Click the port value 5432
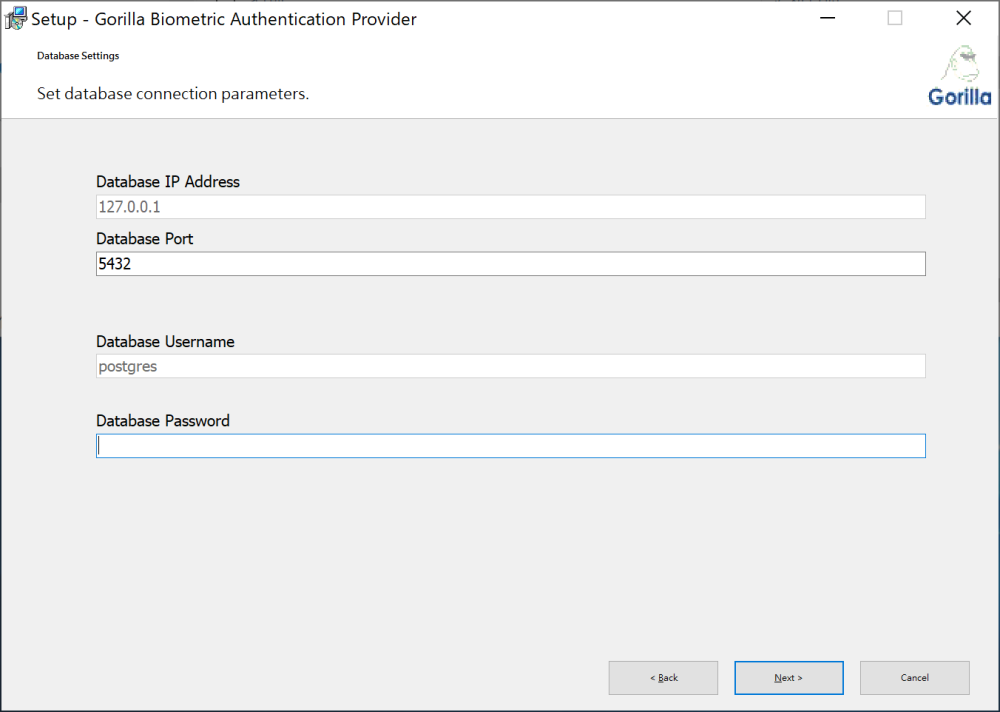Viewport: 1000px width, 712px height. [x=114, y=263]
